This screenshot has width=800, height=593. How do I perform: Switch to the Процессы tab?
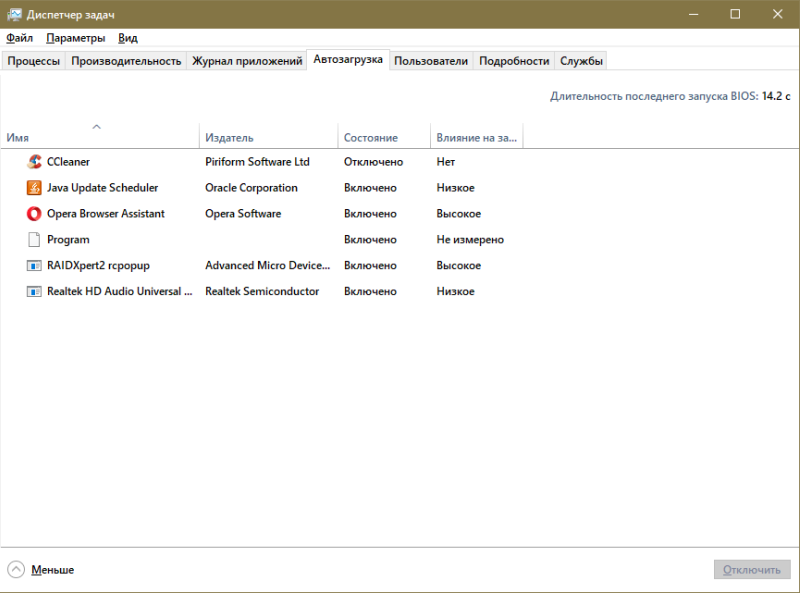[x=34, y=61]
